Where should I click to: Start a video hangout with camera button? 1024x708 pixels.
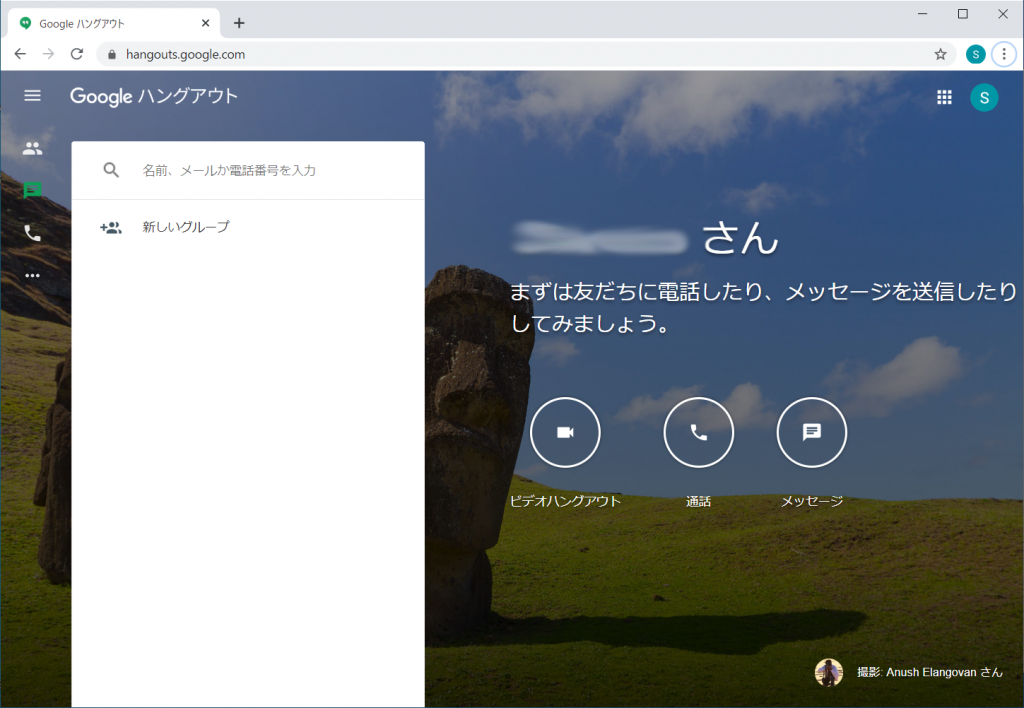pos(565,432)
